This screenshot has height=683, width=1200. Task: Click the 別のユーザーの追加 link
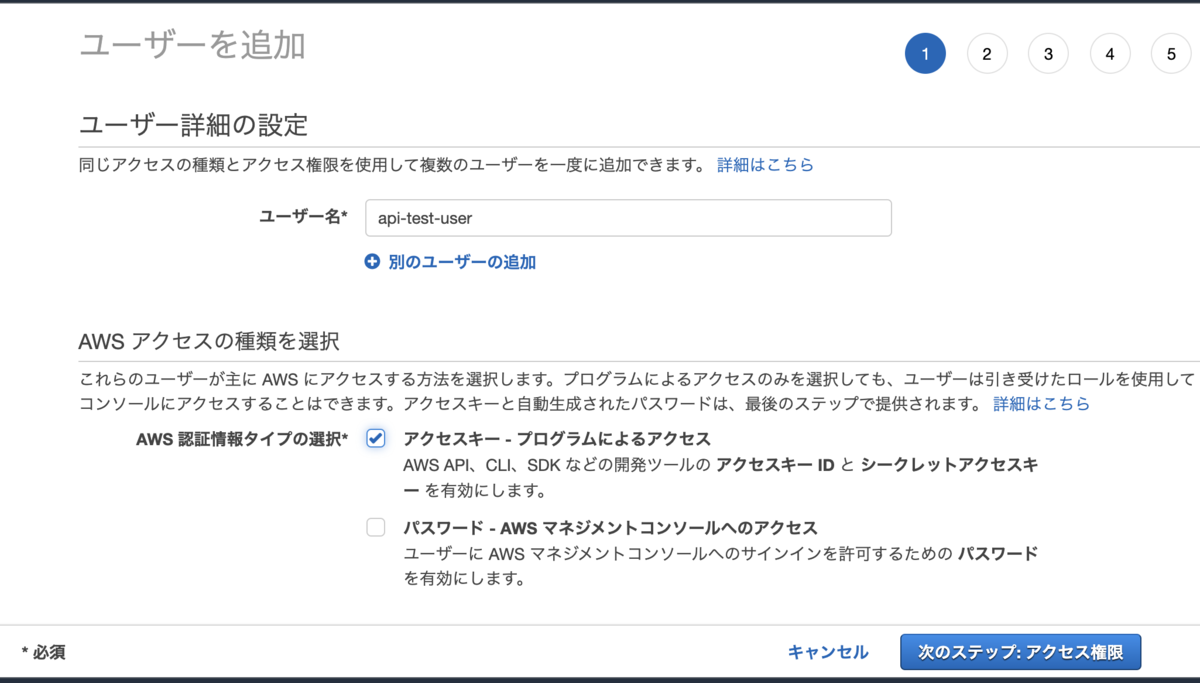[x=462, y=262]
